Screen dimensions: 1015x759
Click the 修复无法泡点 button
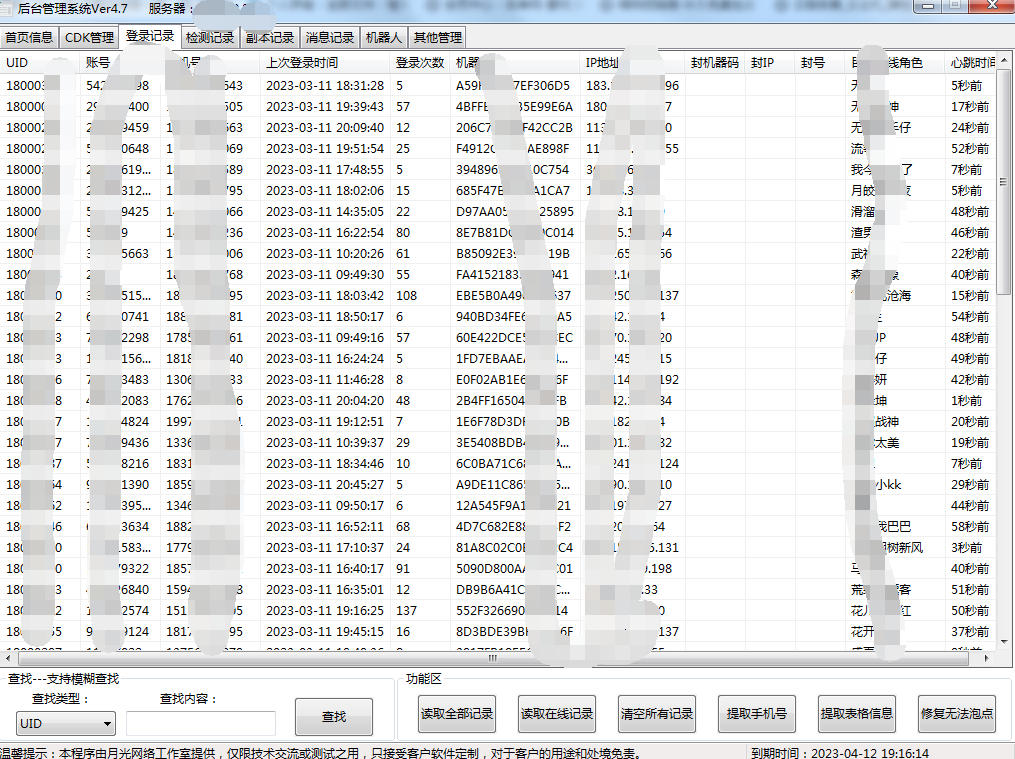coord(957,714)
